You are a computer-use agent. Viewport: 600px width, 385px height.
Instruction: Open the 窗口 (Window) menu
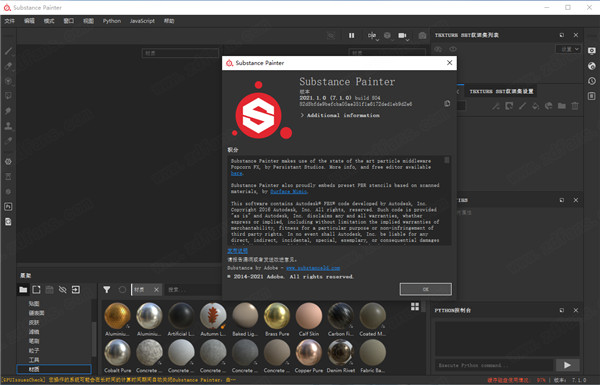[69, 21]
